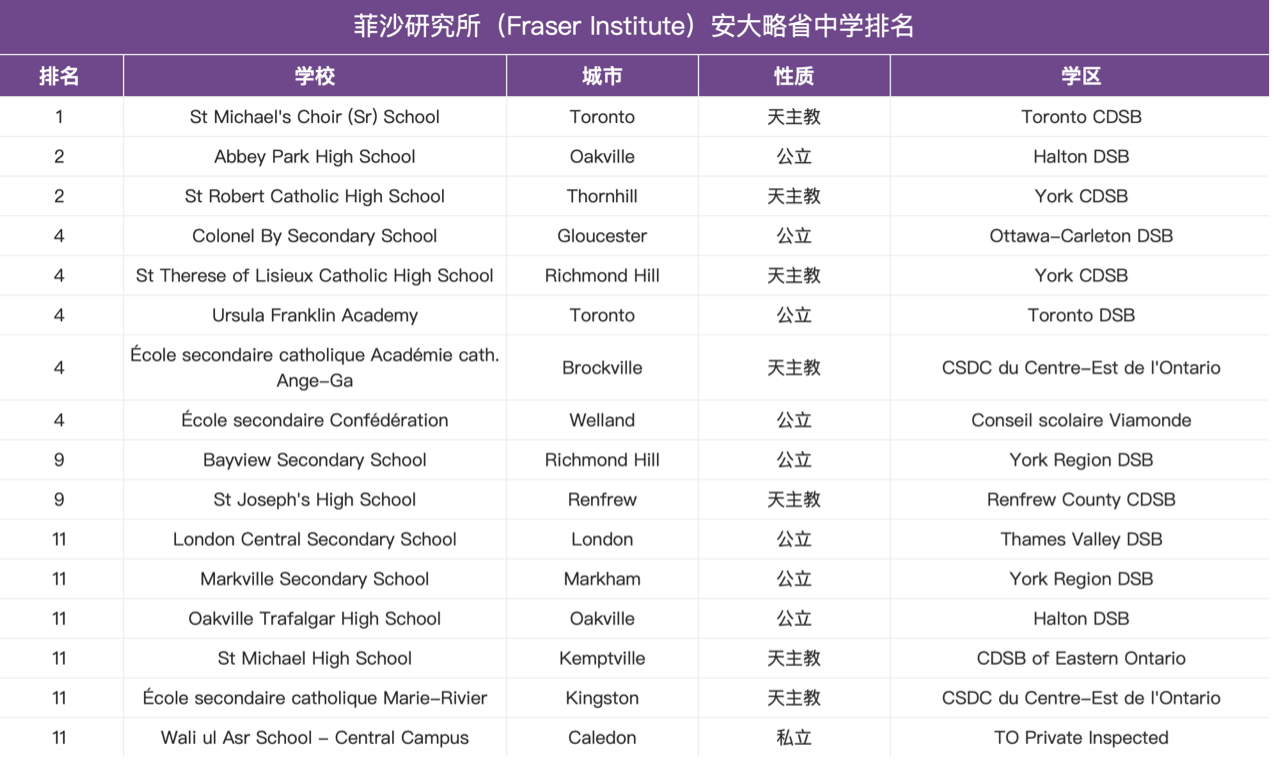Click the Caledon city cell
This screenshot has height=760, width=1274.
(602, 738)
